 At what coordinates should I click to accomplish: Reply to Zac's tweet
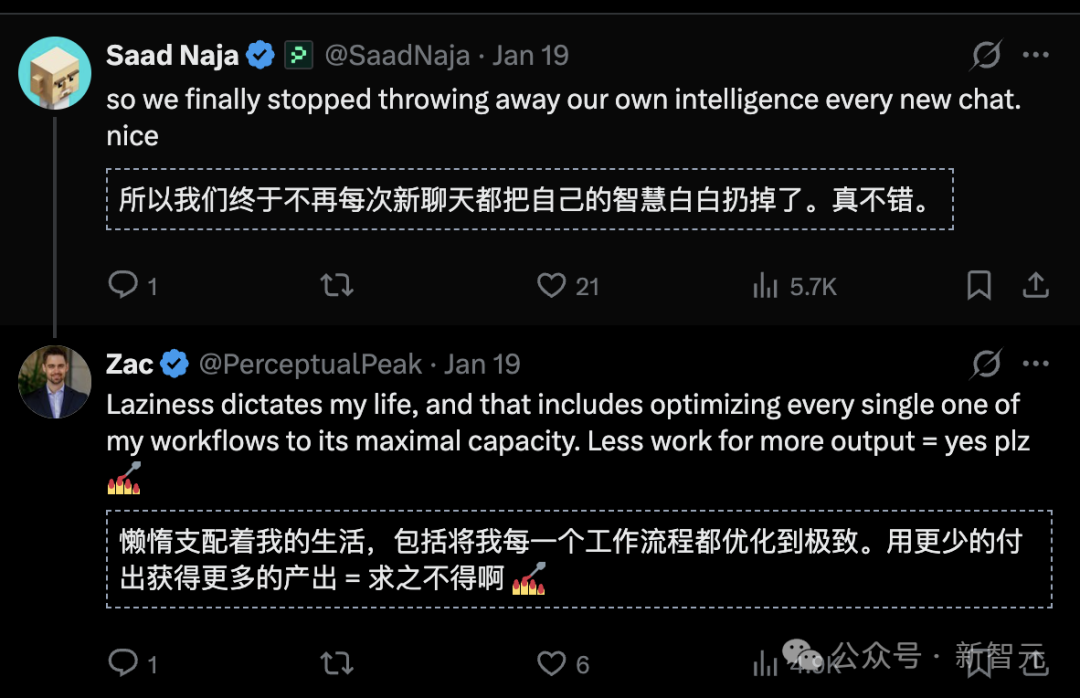coord(123,662)
